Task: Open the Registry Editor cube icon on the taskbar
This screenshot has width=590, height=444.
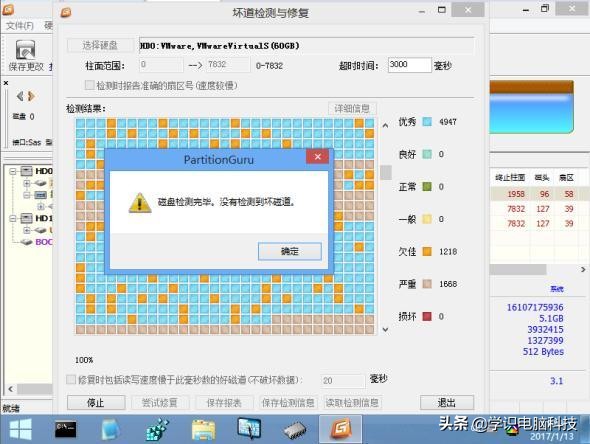Action: [157, 429]
